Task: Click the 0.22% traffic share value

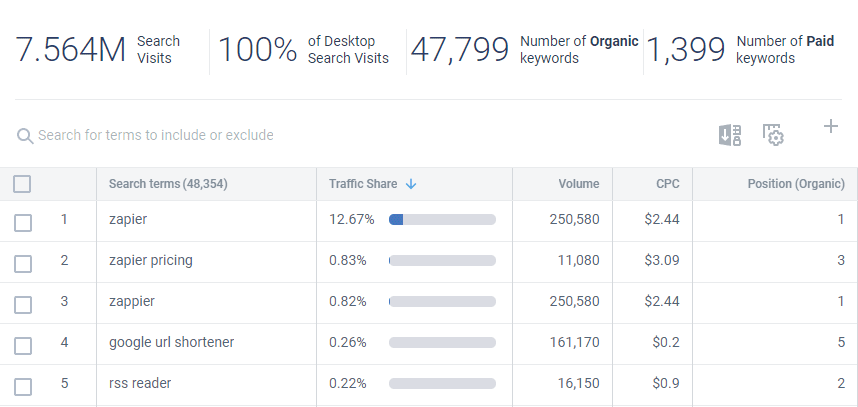Action: [x=347, y=383]
